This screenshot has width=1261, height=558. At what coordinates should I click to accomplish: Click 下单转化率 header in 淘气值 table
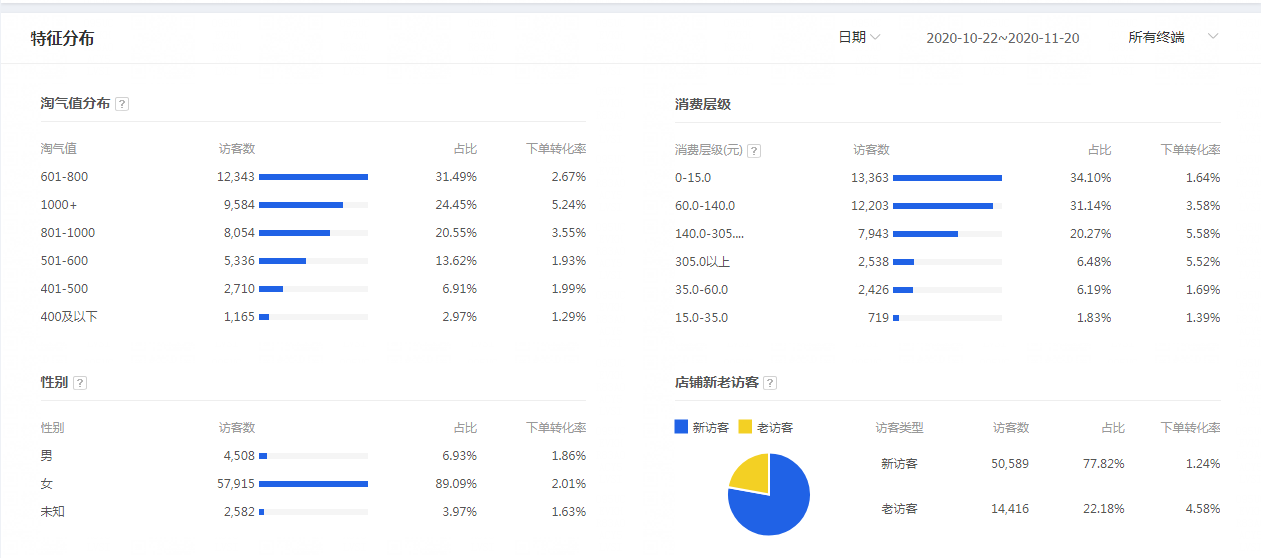point(556,149)
